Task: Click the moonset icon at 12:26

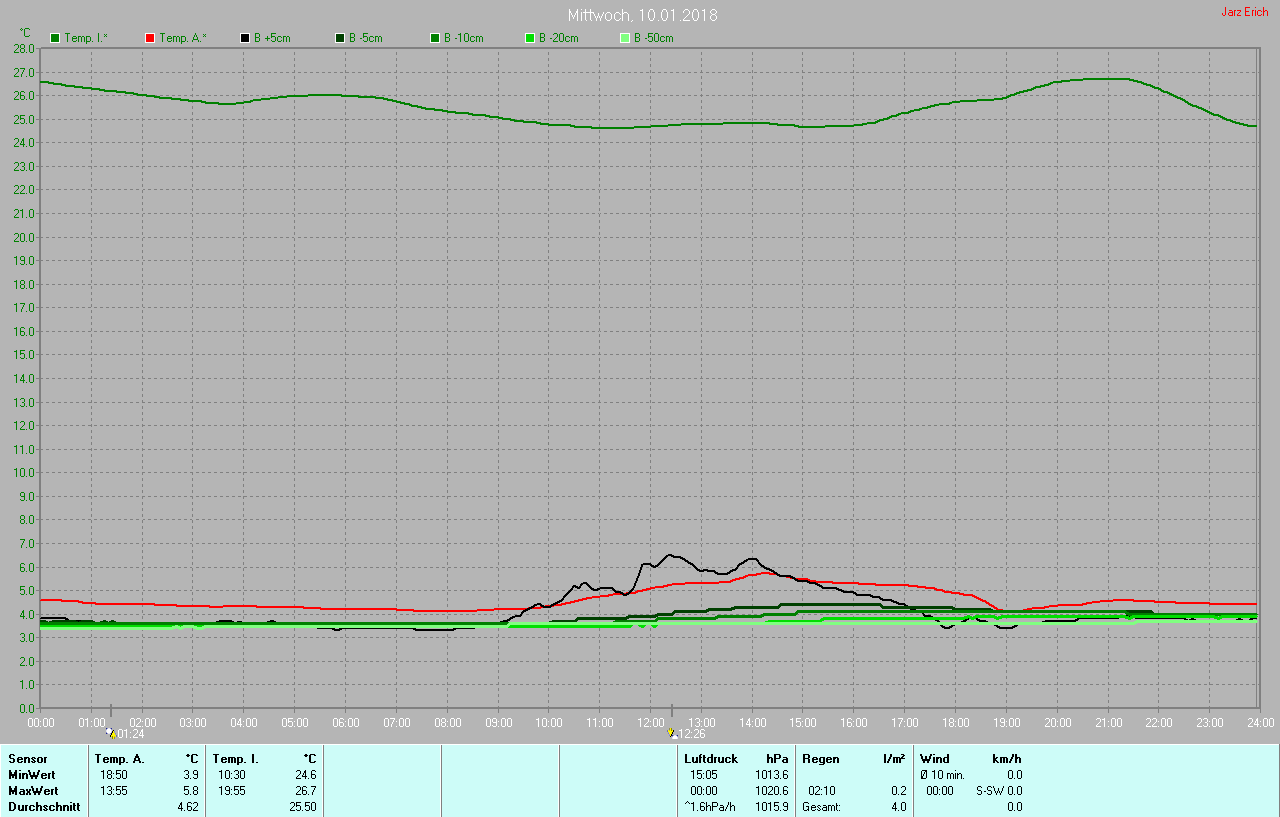Action: (671, 733)
